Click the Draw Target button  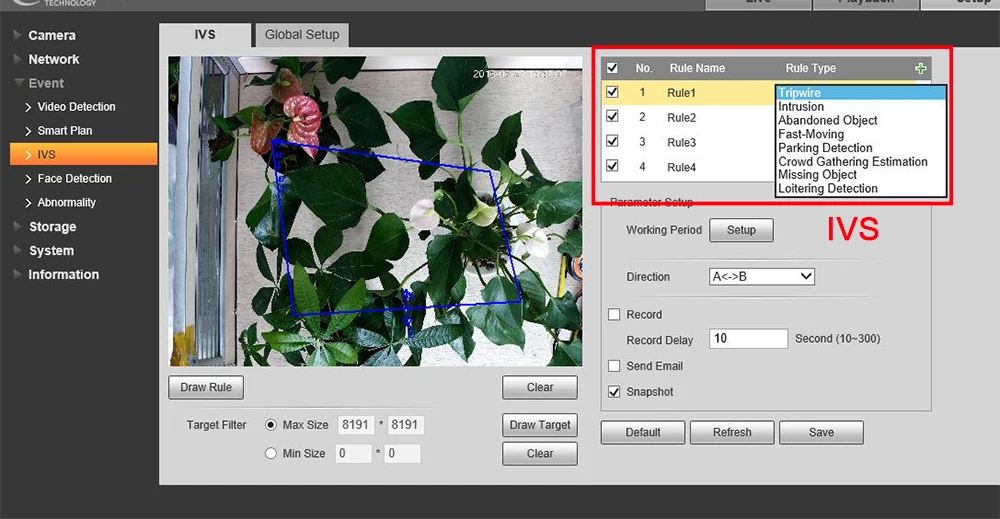[x=540, y=425]
